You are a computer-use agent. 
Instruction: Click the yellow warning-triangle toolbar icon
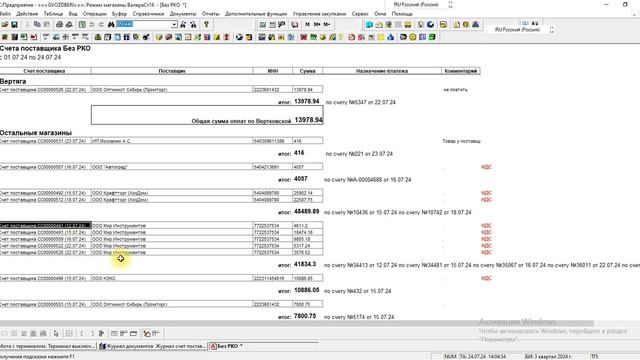(x=98, y=37)
